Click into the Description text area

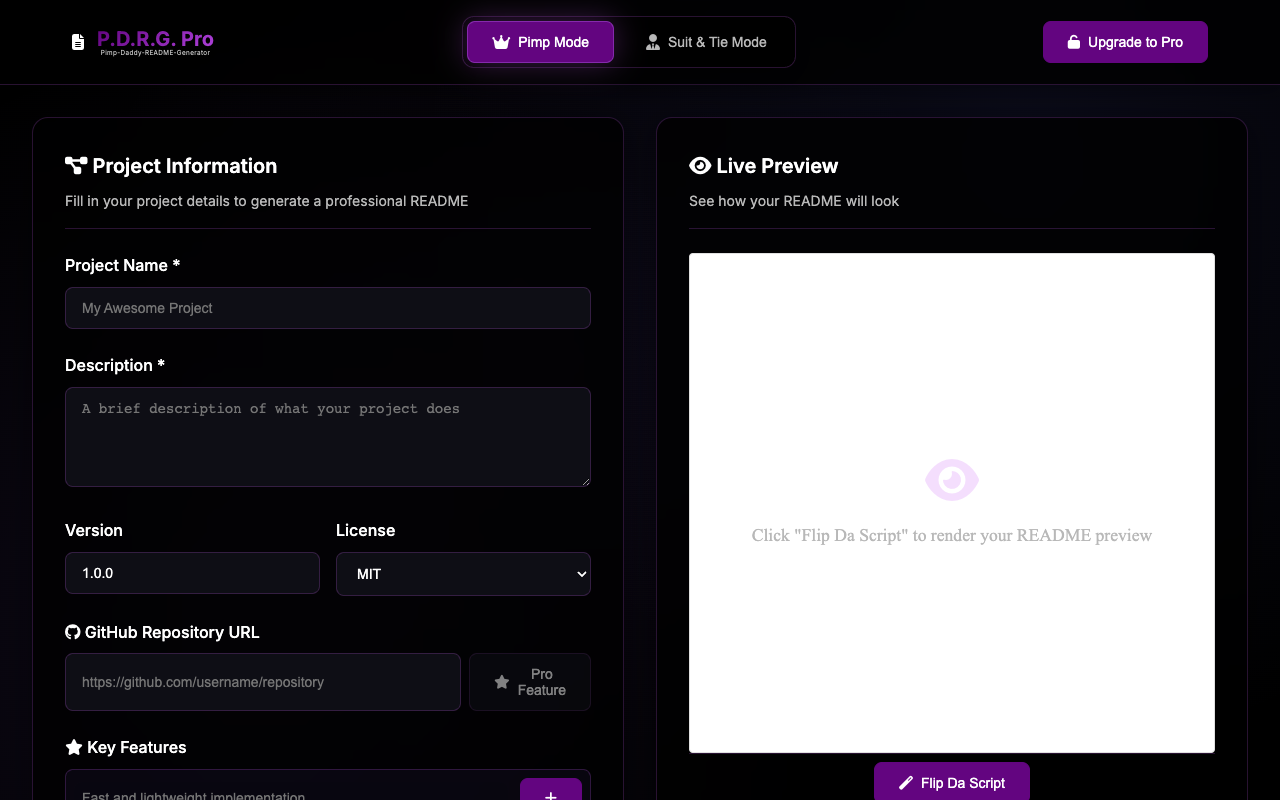(328, 437)
